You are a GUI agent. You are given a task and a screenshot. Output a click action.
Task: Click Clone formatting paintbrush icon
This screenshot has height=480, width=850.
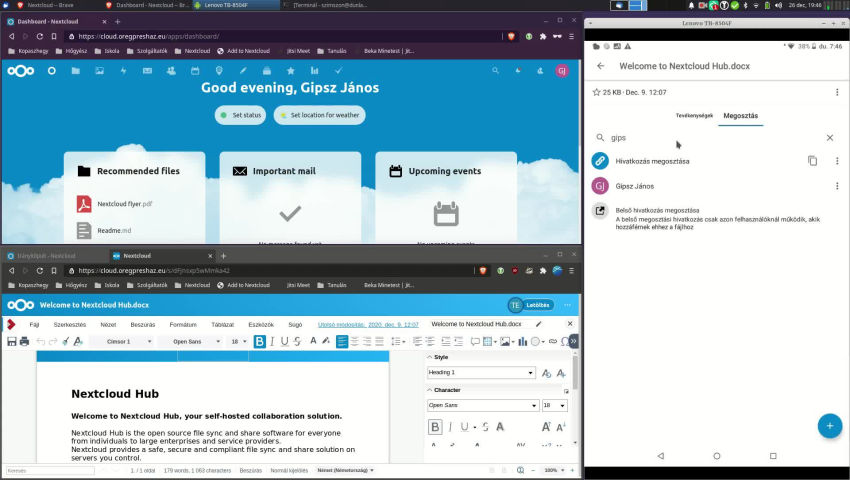pos(66,341)
